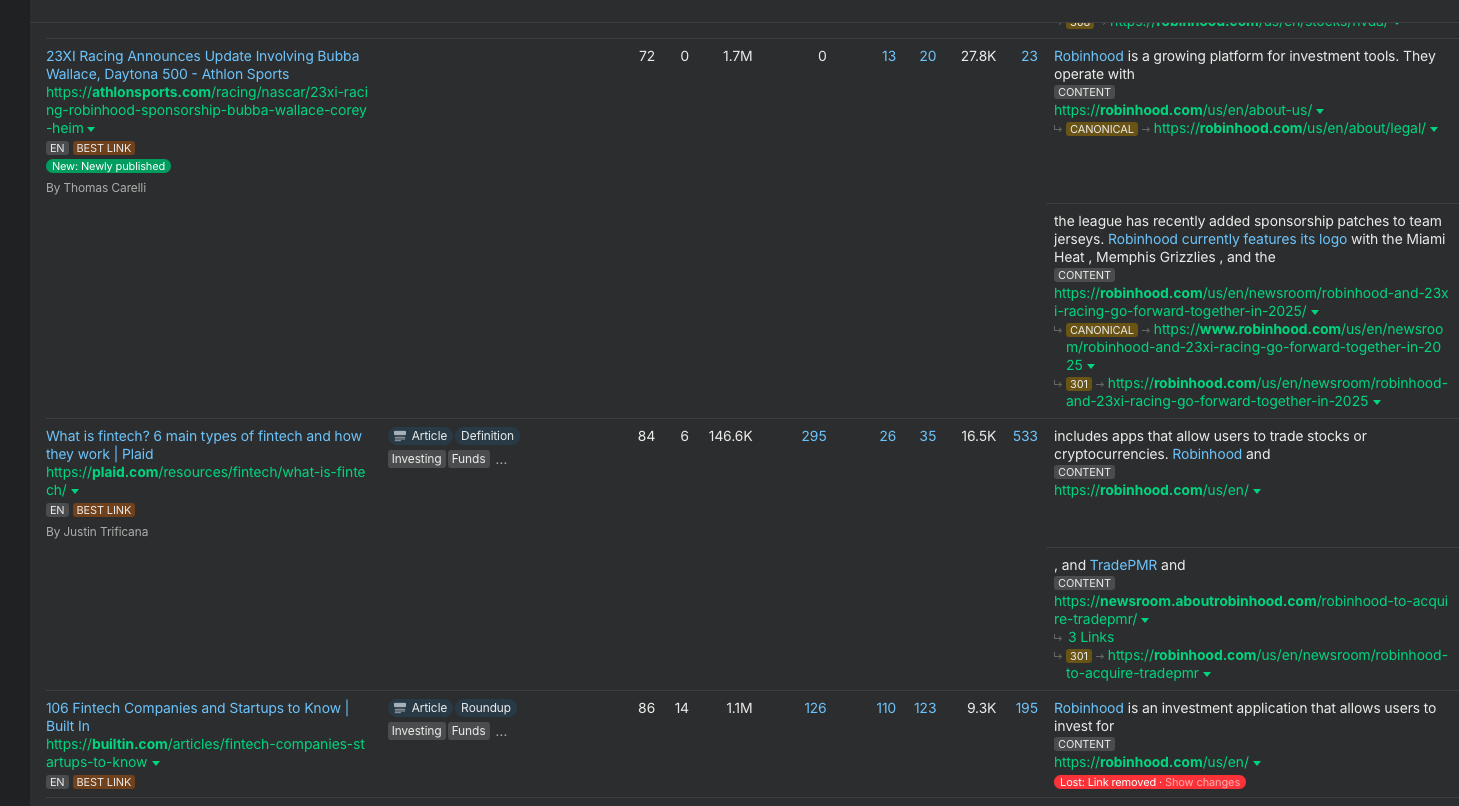Viewport: 1459px width, 806px height.
Task: Click the Article icon badge in Built In row
Action: pos(420,708)
